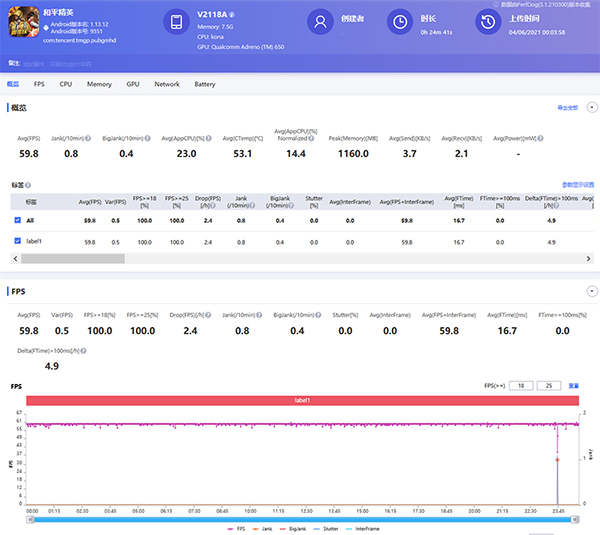600x535 pixels.
Task: Click the device phone icon
Action: tap(178, 22)
